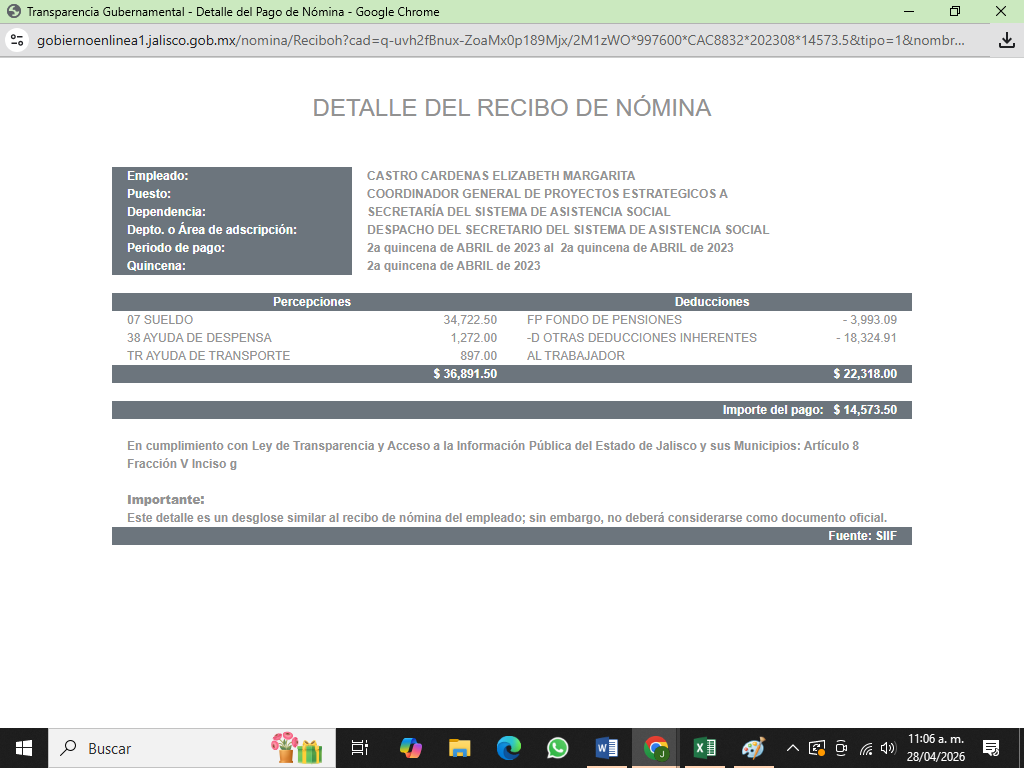Viewport: 1024px width, 768px height.
Task: Click the transporte amount 897.00
Action: tap(479, 356)
